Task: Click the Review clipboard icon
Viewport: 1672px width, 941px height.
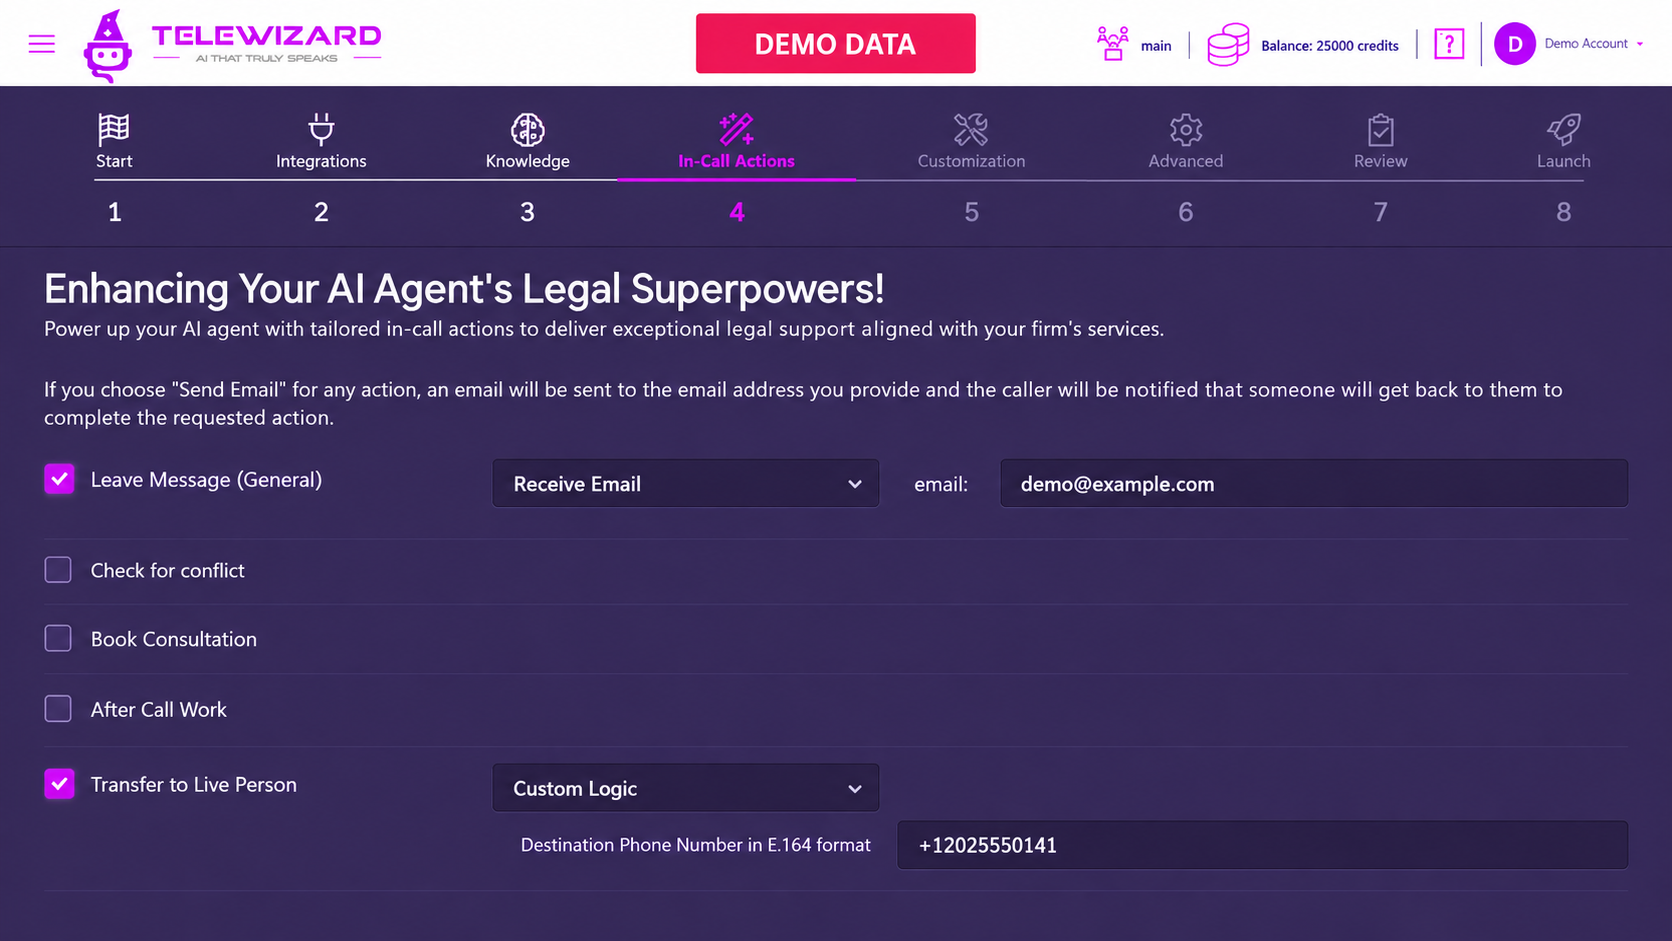Action: (x=1381, y=129)
